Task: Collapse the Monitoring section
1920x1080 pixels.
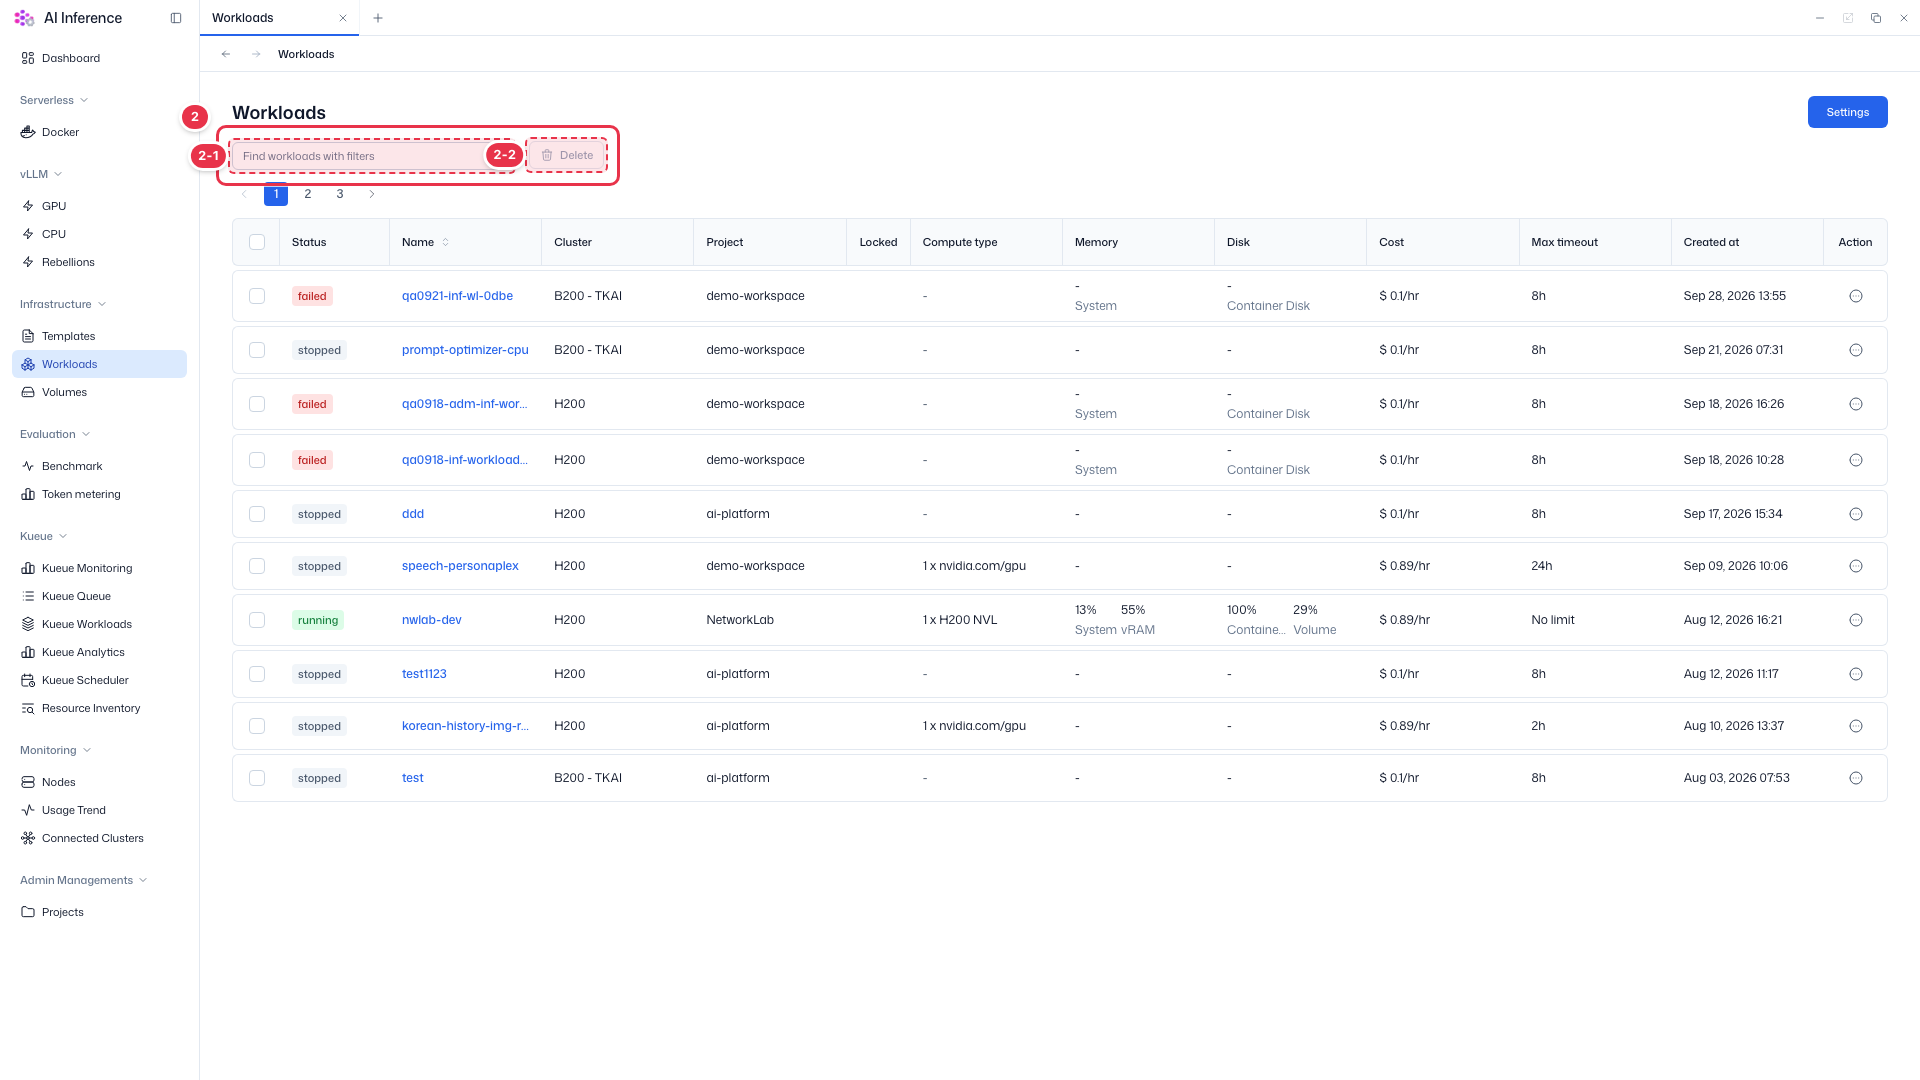Action: (56, 750)
